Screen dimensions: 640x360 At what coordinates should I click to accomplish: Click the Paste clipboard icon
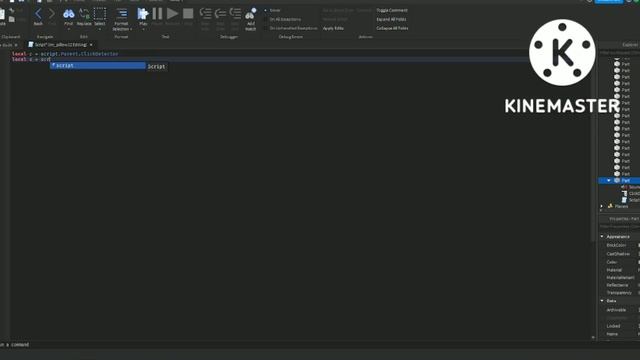click(x=2, y=15)
